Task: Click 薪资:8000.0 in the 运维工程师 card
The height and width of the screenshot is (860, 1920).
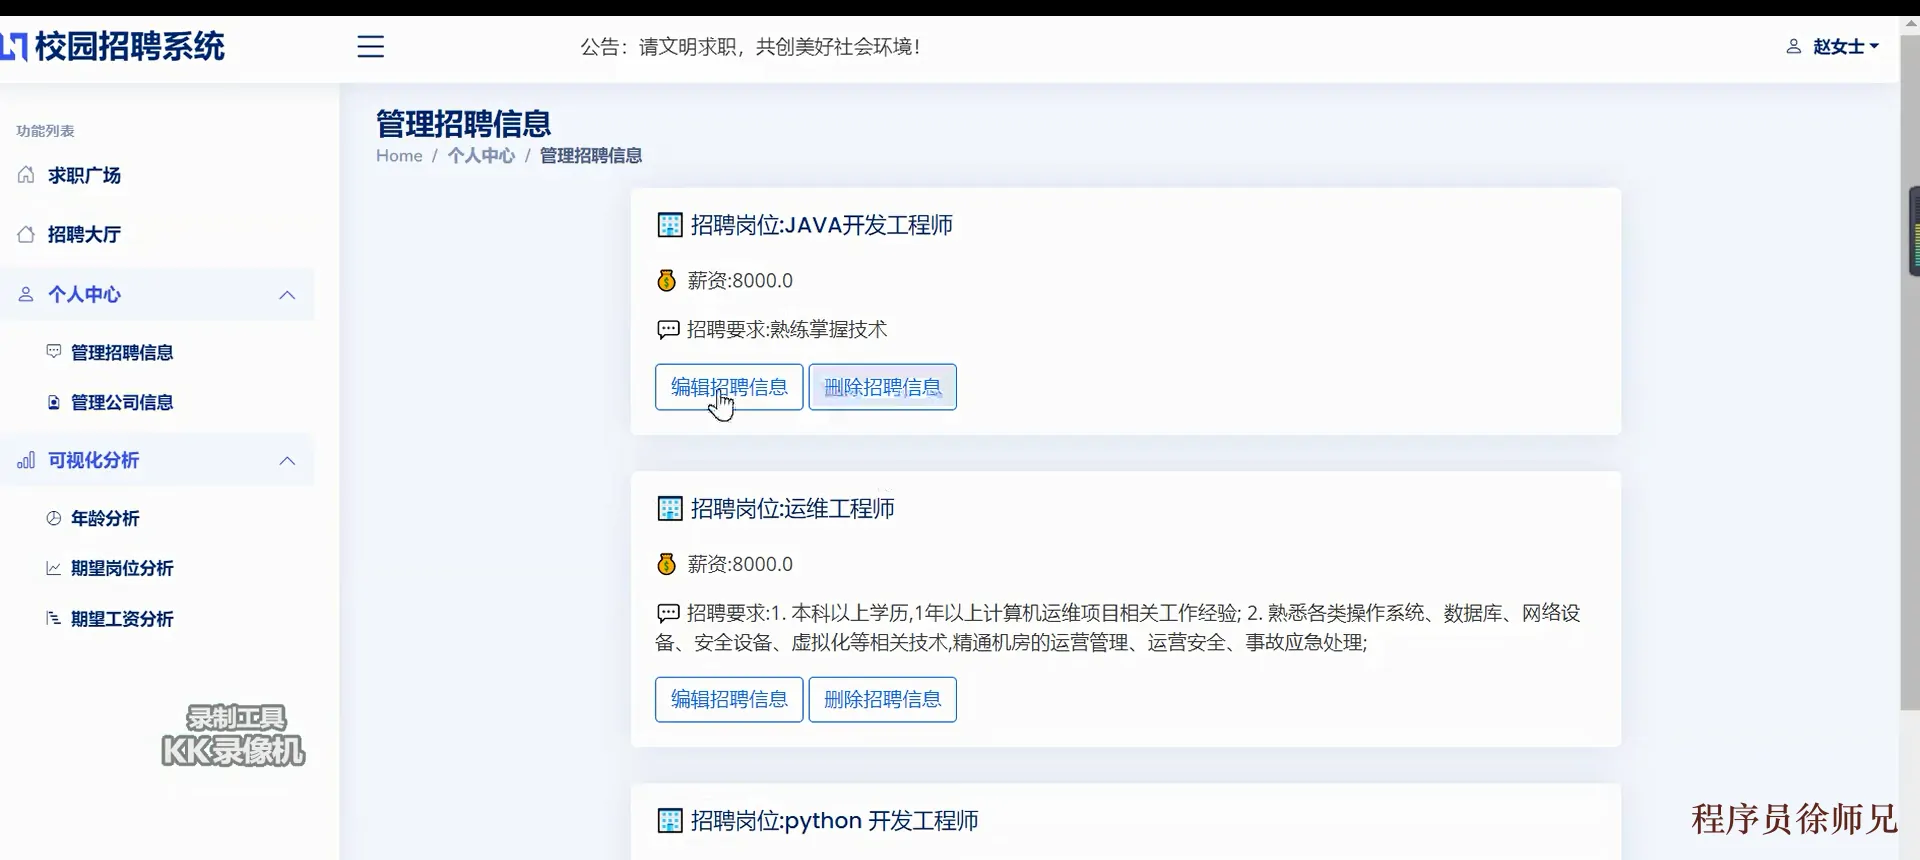Action: [x=740, y=565]
